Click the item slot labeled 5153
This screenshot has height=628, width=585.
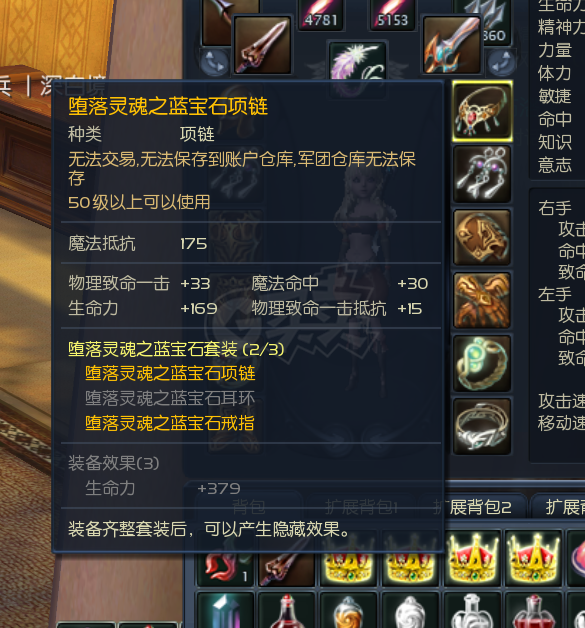(392, 15)
